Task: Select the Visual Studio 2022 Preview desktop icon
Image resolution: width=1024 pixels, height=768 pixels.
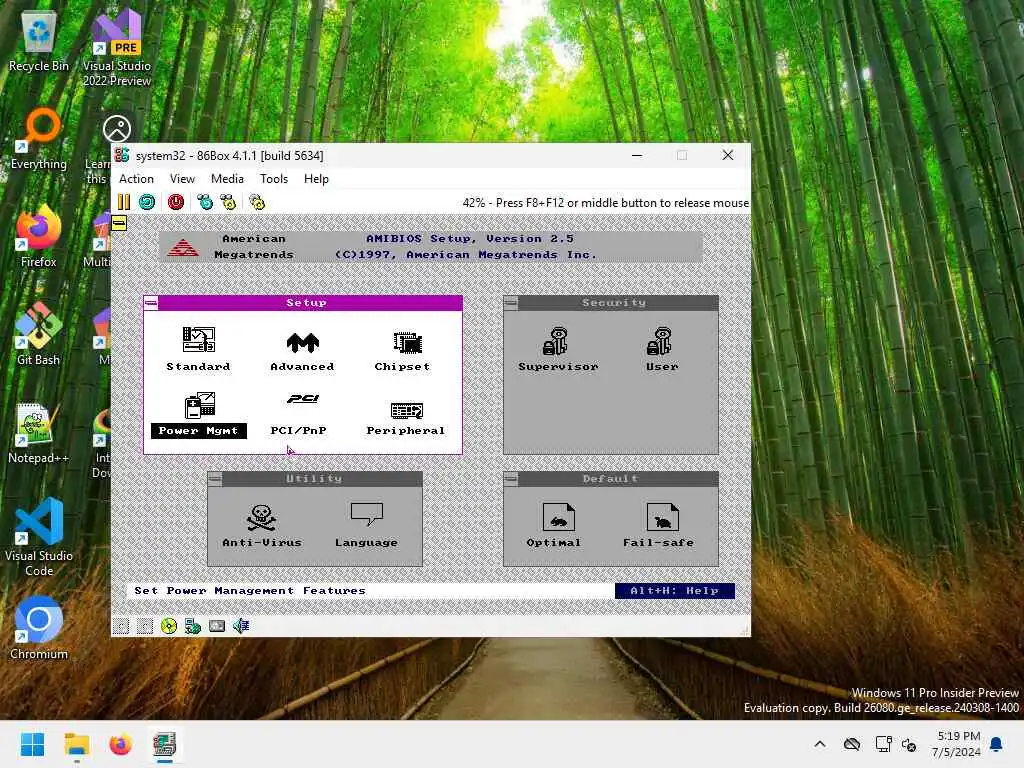Action: (117, 48)
